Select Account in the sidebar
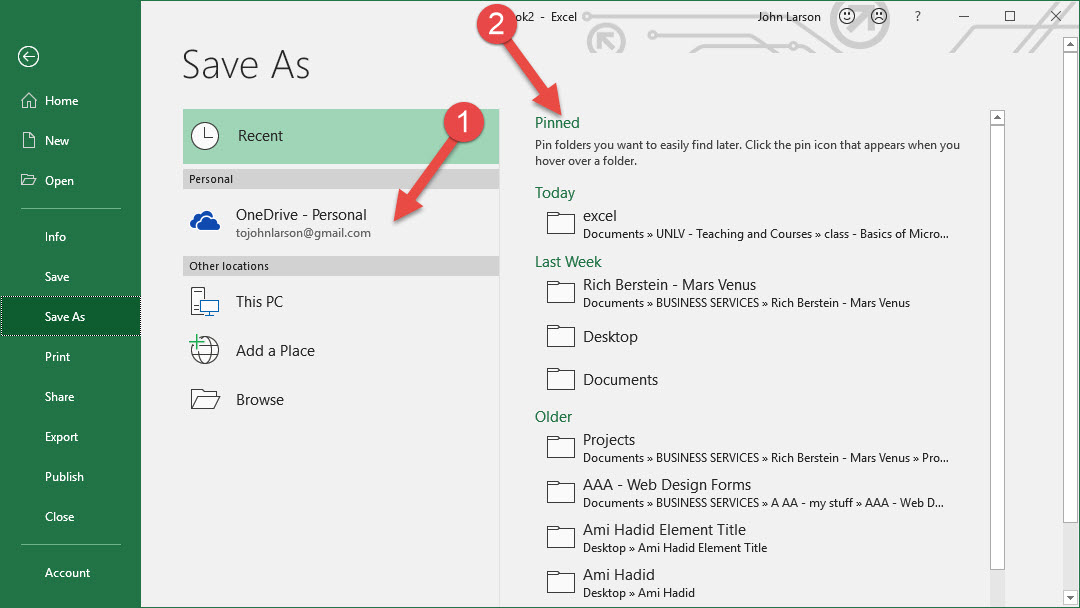1080x608 pixels. pos(67,573)
